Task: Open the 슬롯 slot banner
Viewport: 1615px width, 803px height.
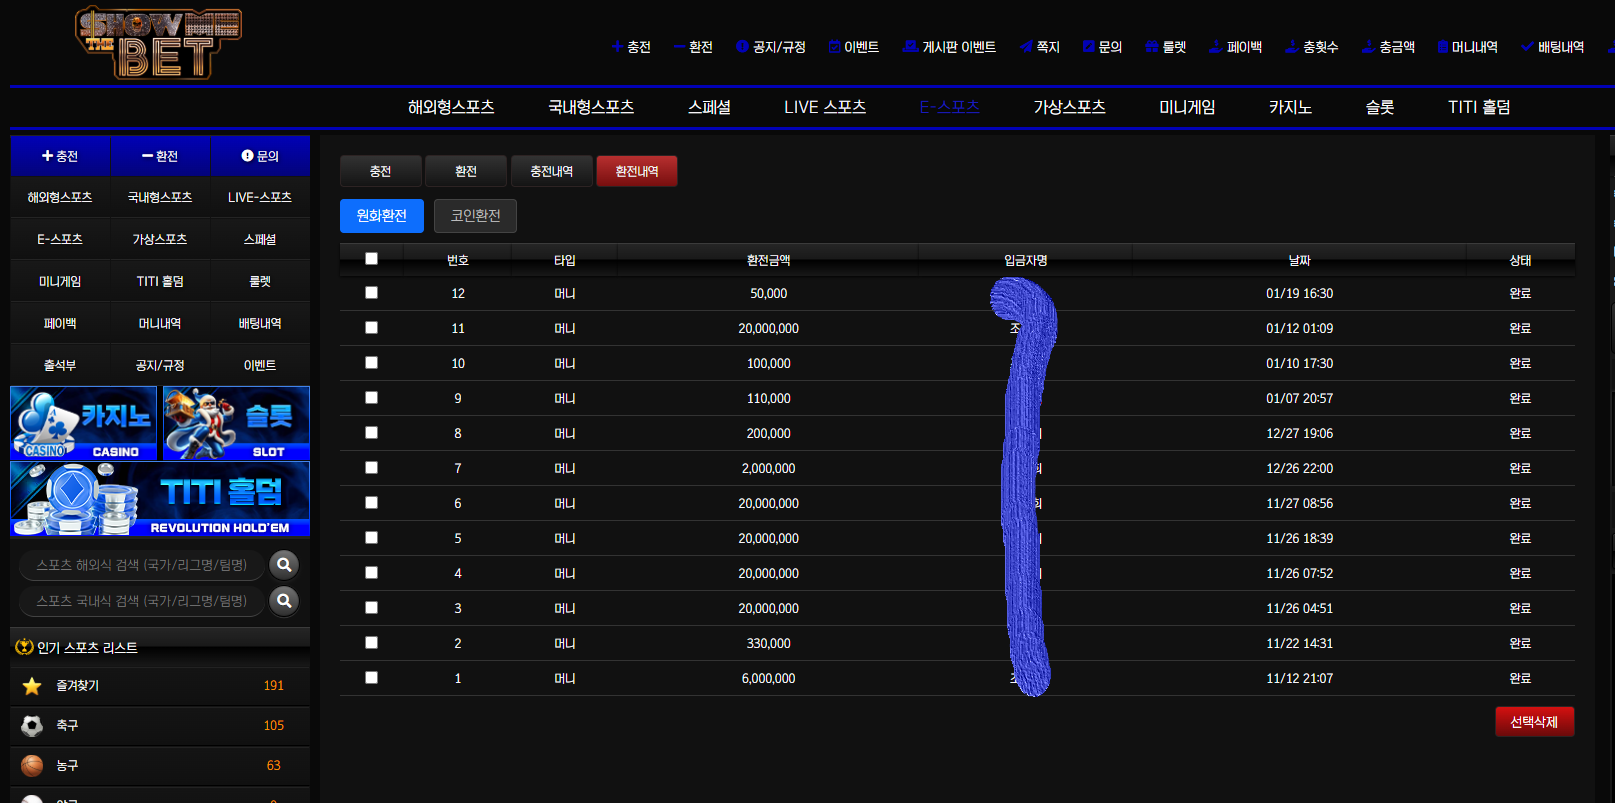Action: 236,423
